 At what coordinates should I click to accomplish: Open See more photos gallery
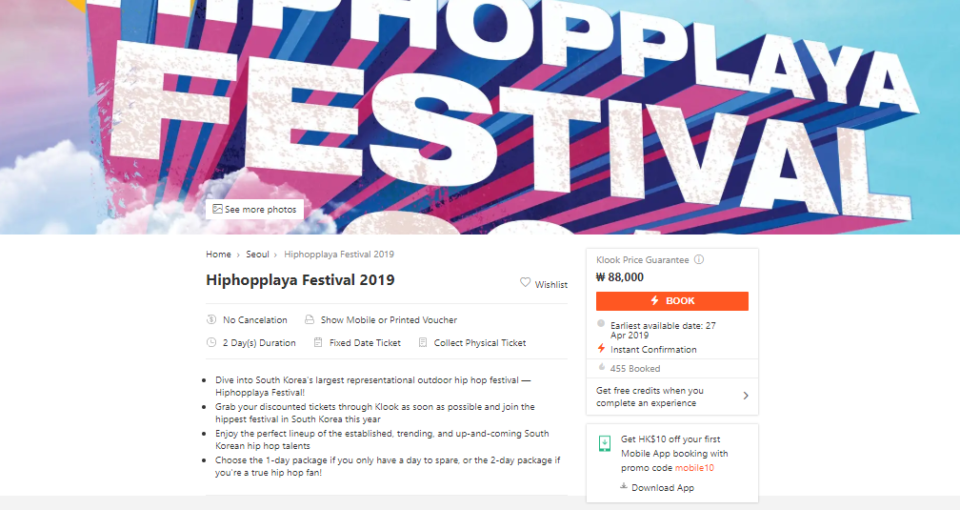(260, 210)
